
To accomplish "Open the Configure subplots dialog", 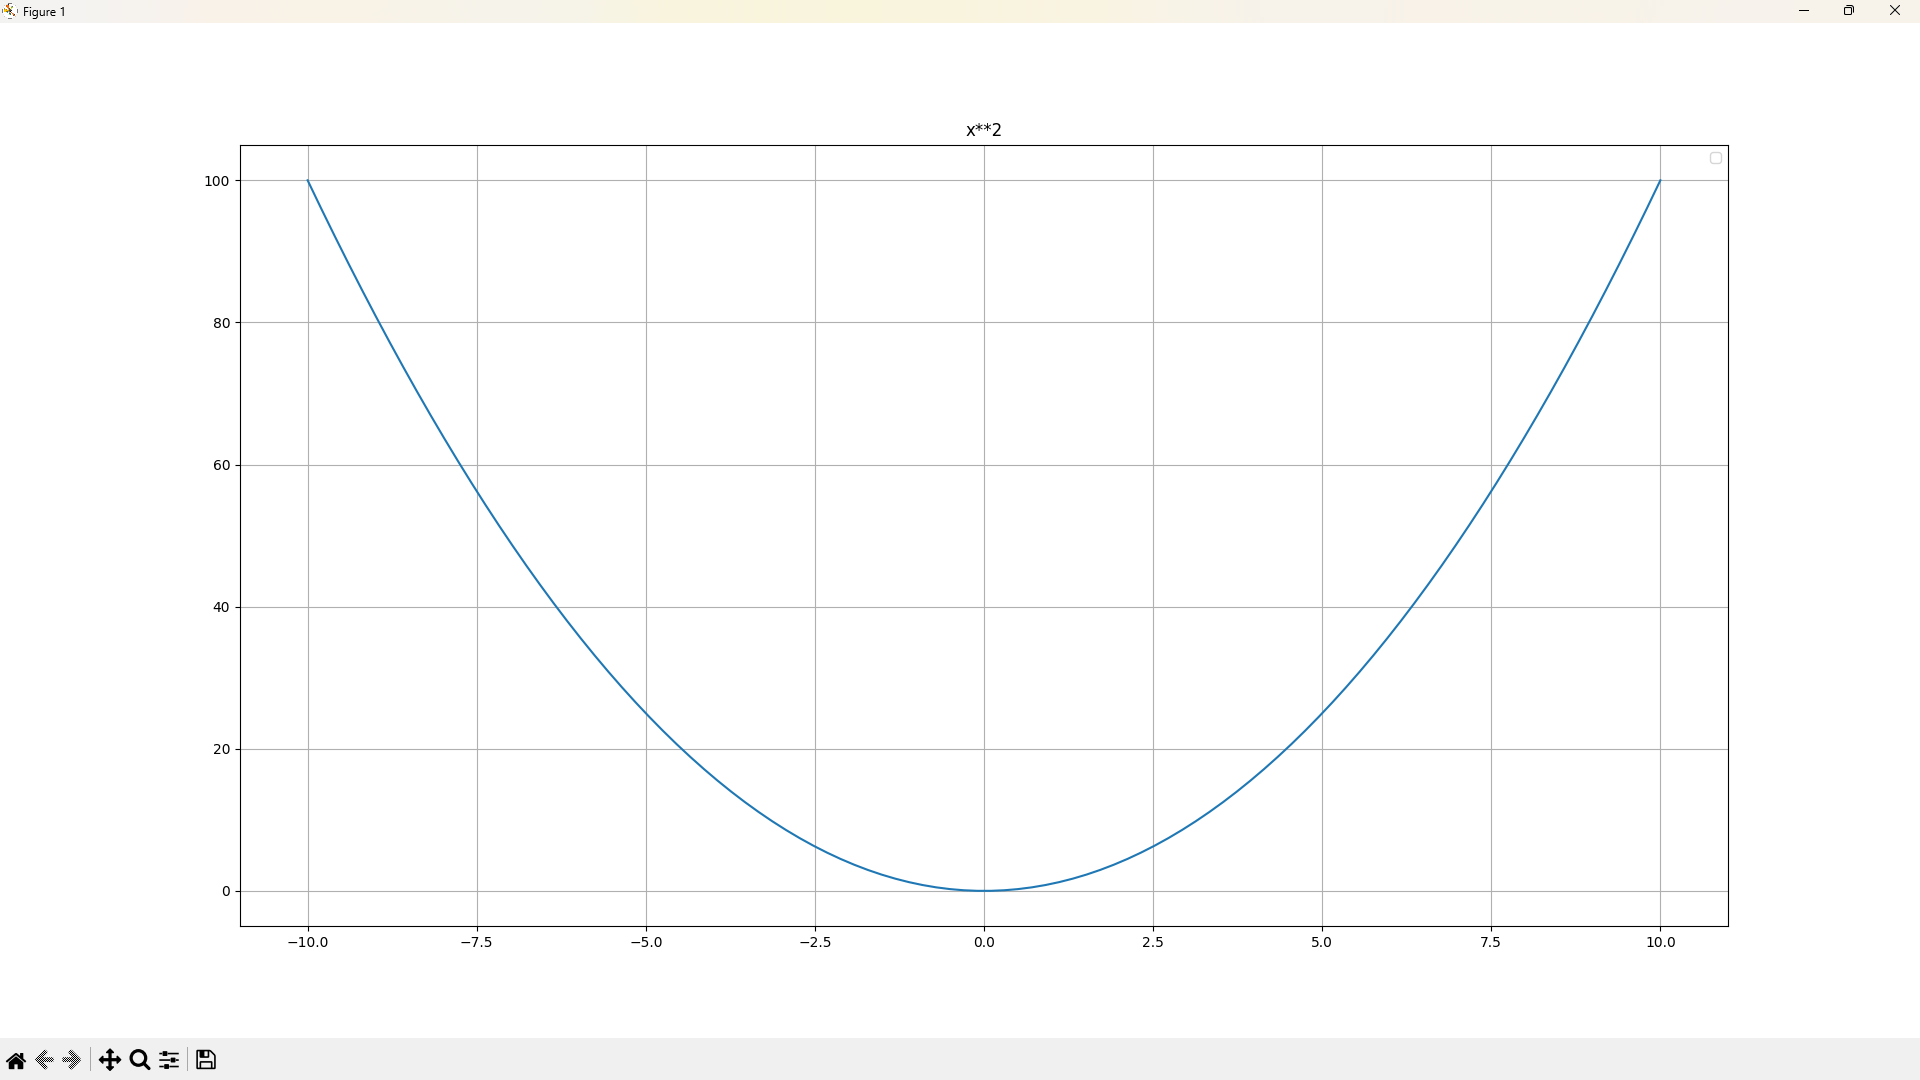I will coord(169,1060).
